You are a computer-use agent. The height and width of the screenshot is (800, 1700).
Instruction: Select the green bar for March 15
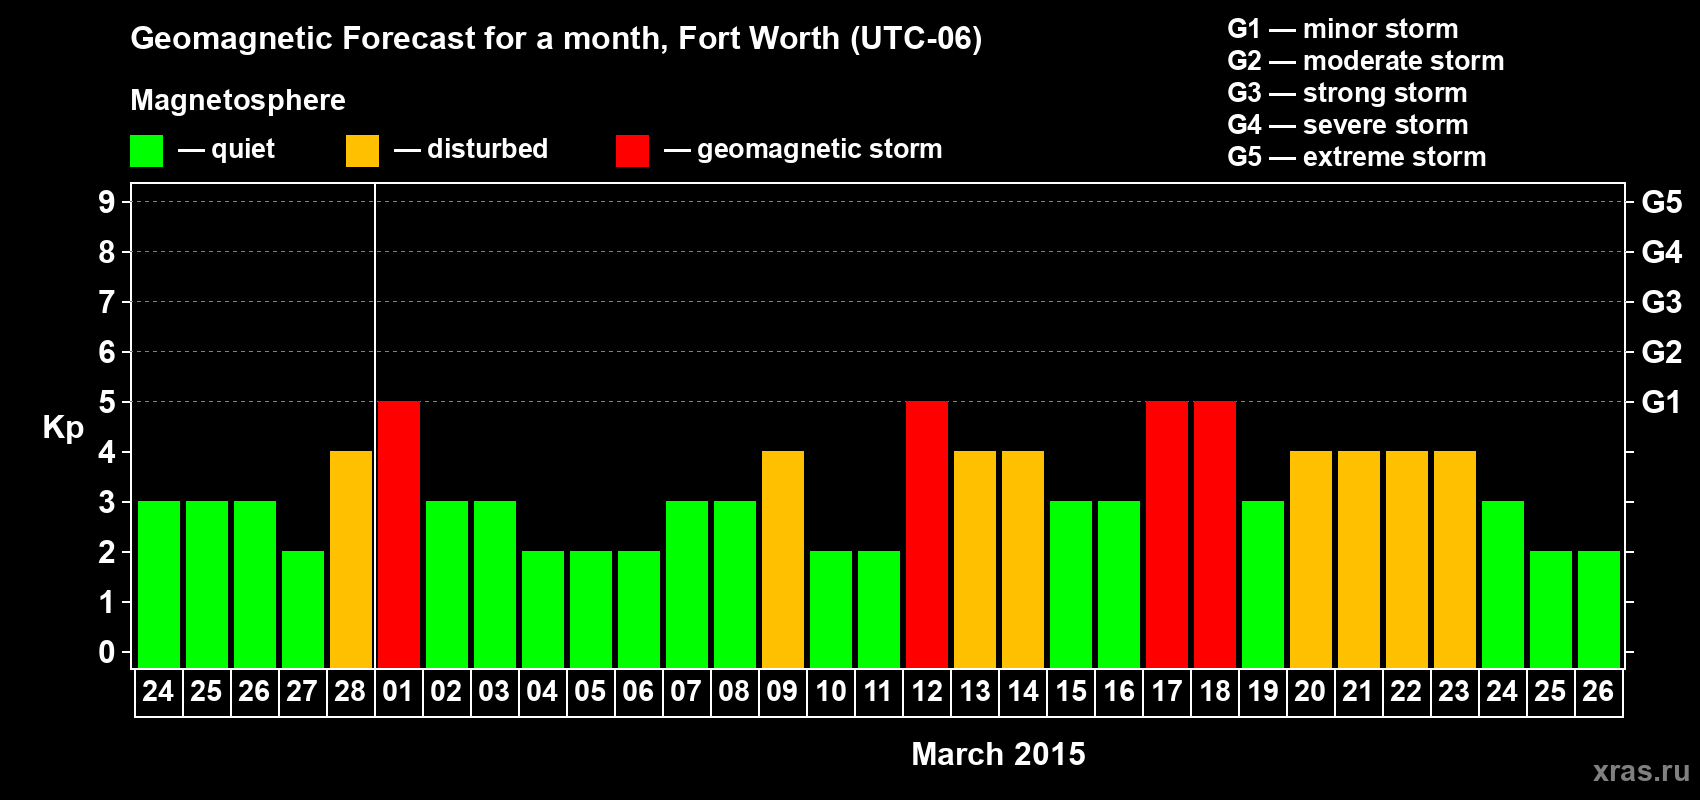click(x=1071, y=584)
